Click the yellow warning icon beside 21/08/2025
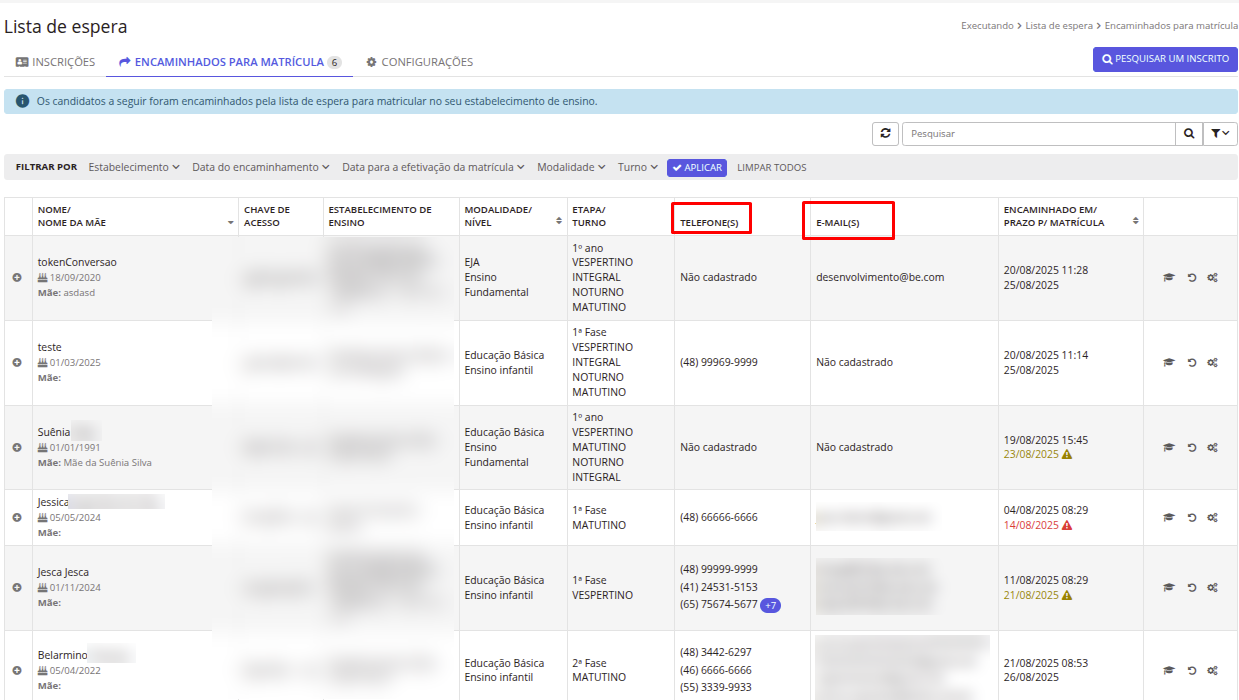The image size is (1239, 700). 1067,595
